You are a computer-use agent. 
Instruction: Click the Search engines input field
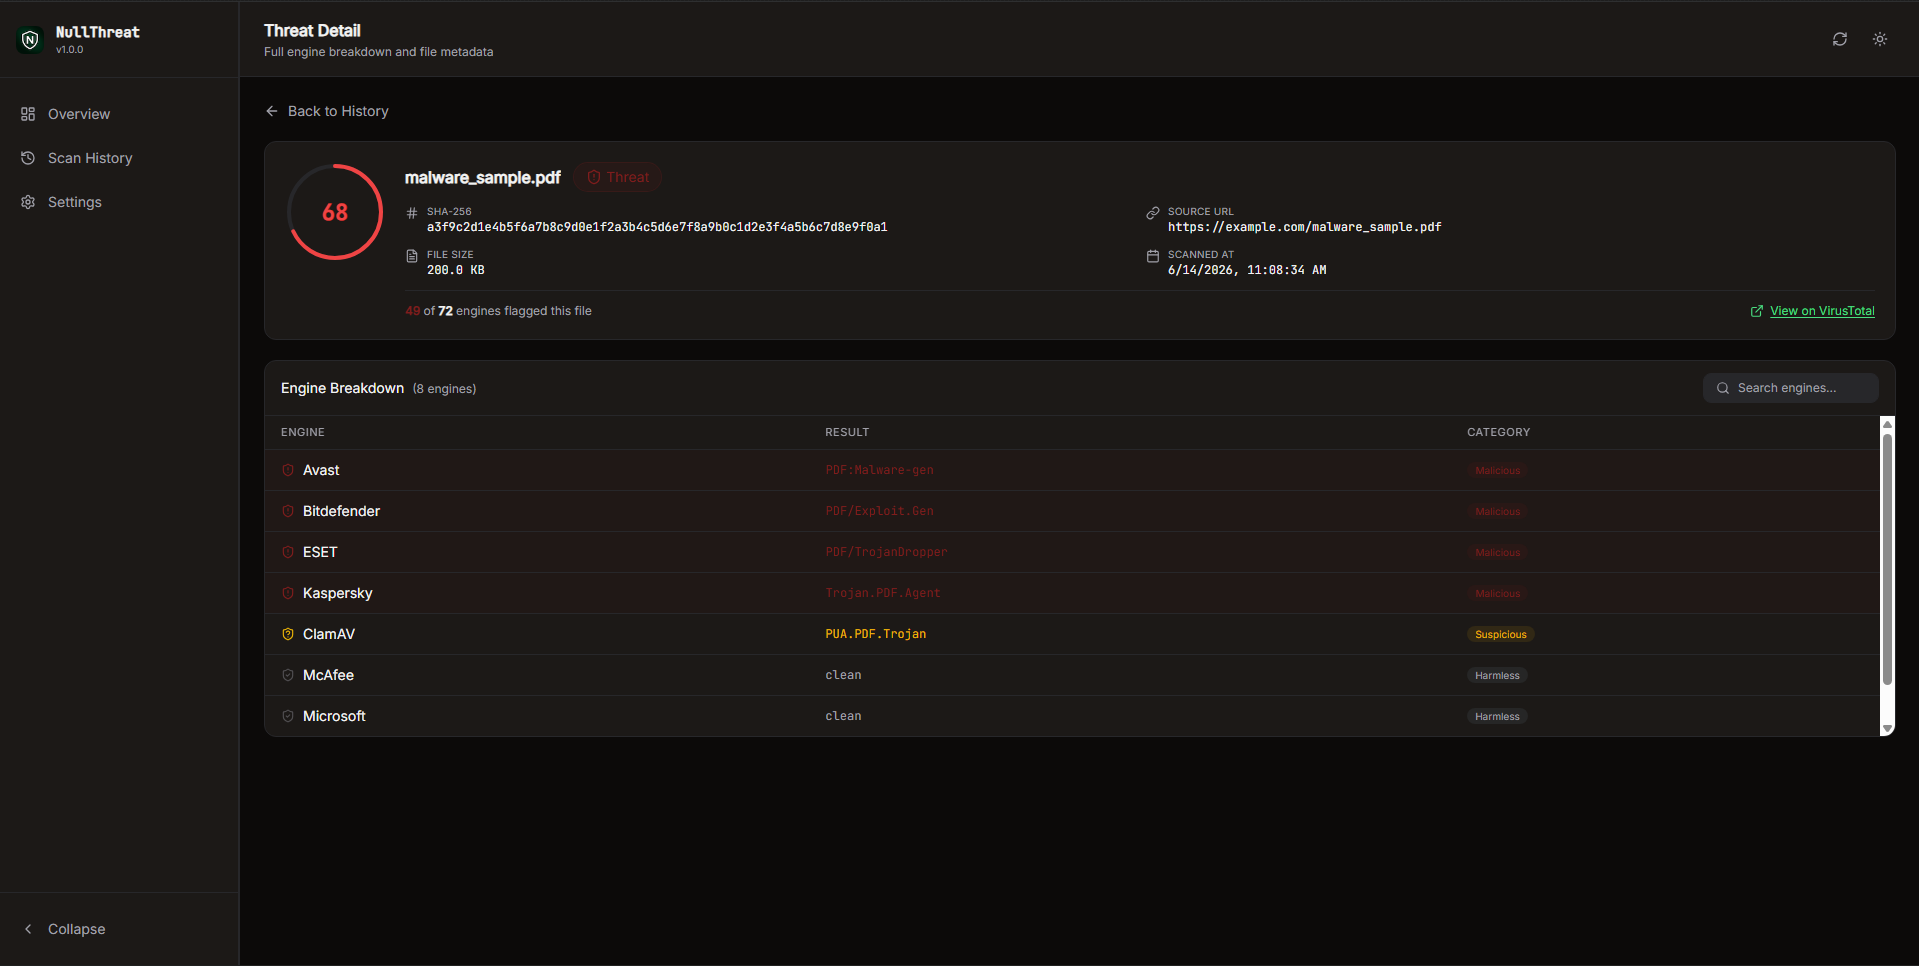1790,388
